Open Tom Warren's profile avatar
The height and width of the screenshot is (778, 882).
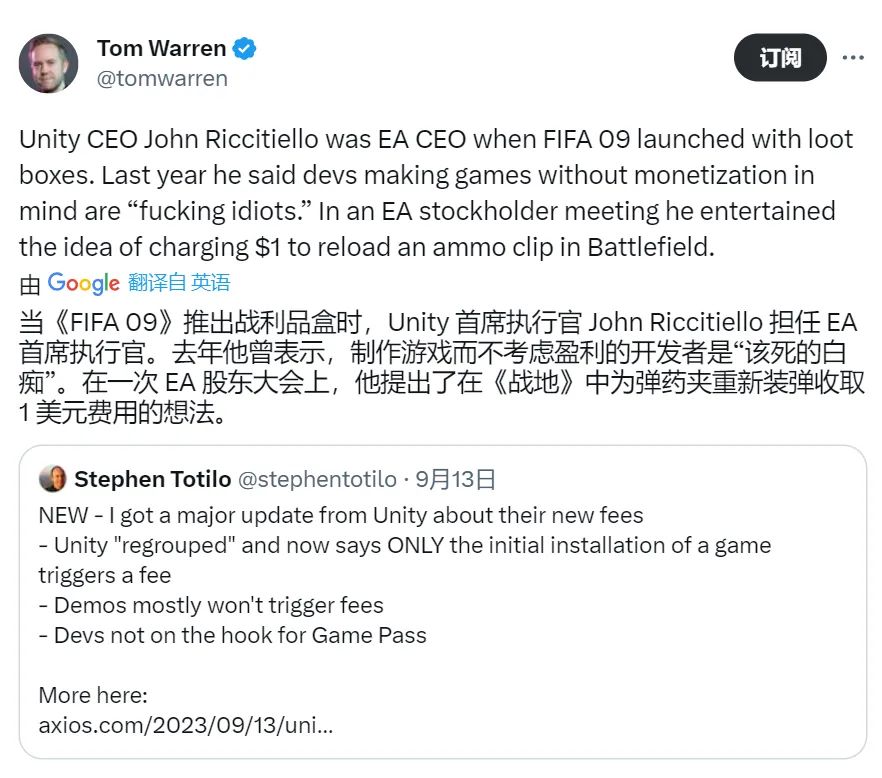pos(48,64)
